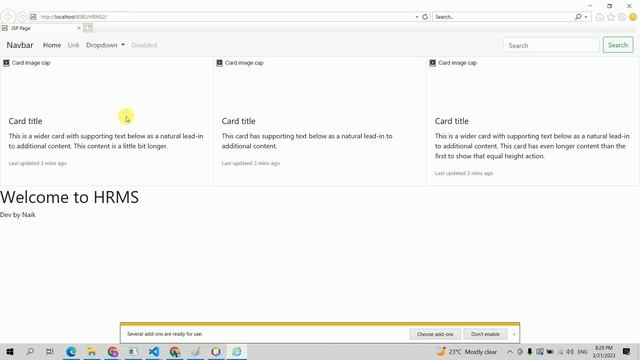The height and width of the screenshot is (360, 640).
Task: Click the smiley feedback icon
Action: [633, 17]
